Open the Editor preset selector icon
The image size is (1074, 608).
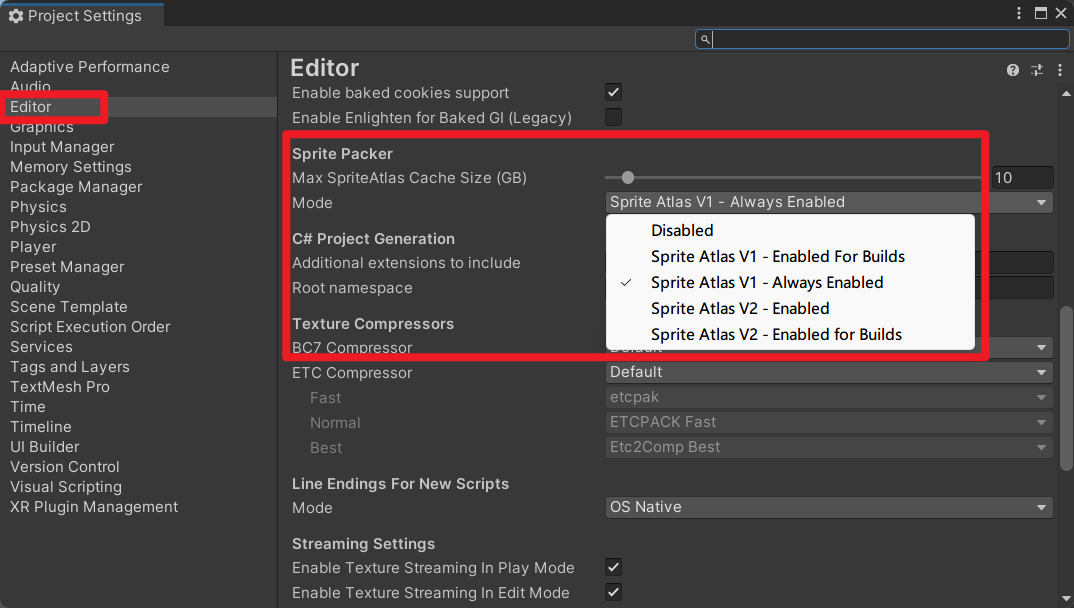pyautogui.click(x=1037, y=70)
